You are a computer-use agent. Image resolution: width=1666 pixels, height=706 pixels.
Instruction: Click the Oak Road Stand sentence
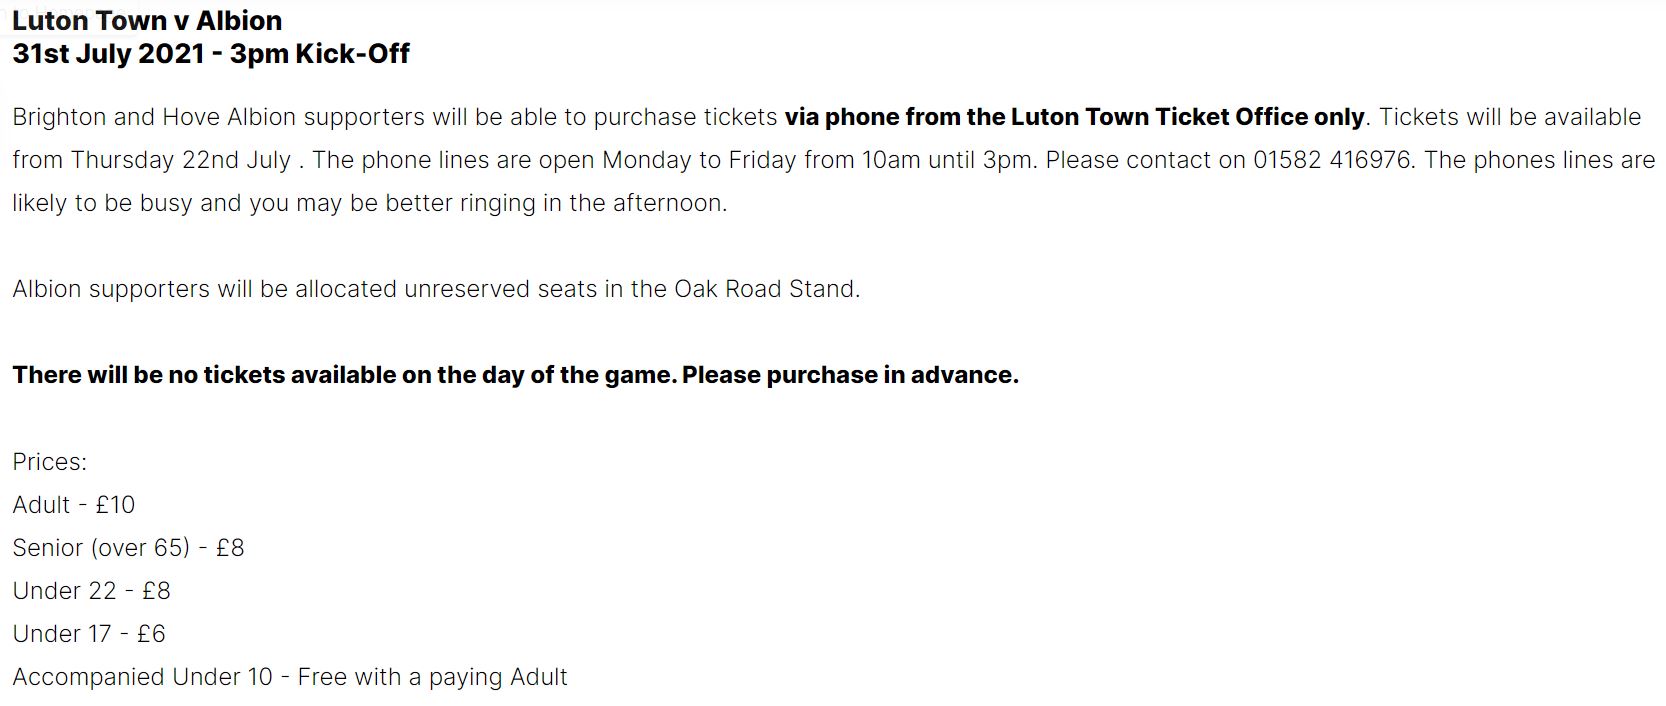(436, 289)
